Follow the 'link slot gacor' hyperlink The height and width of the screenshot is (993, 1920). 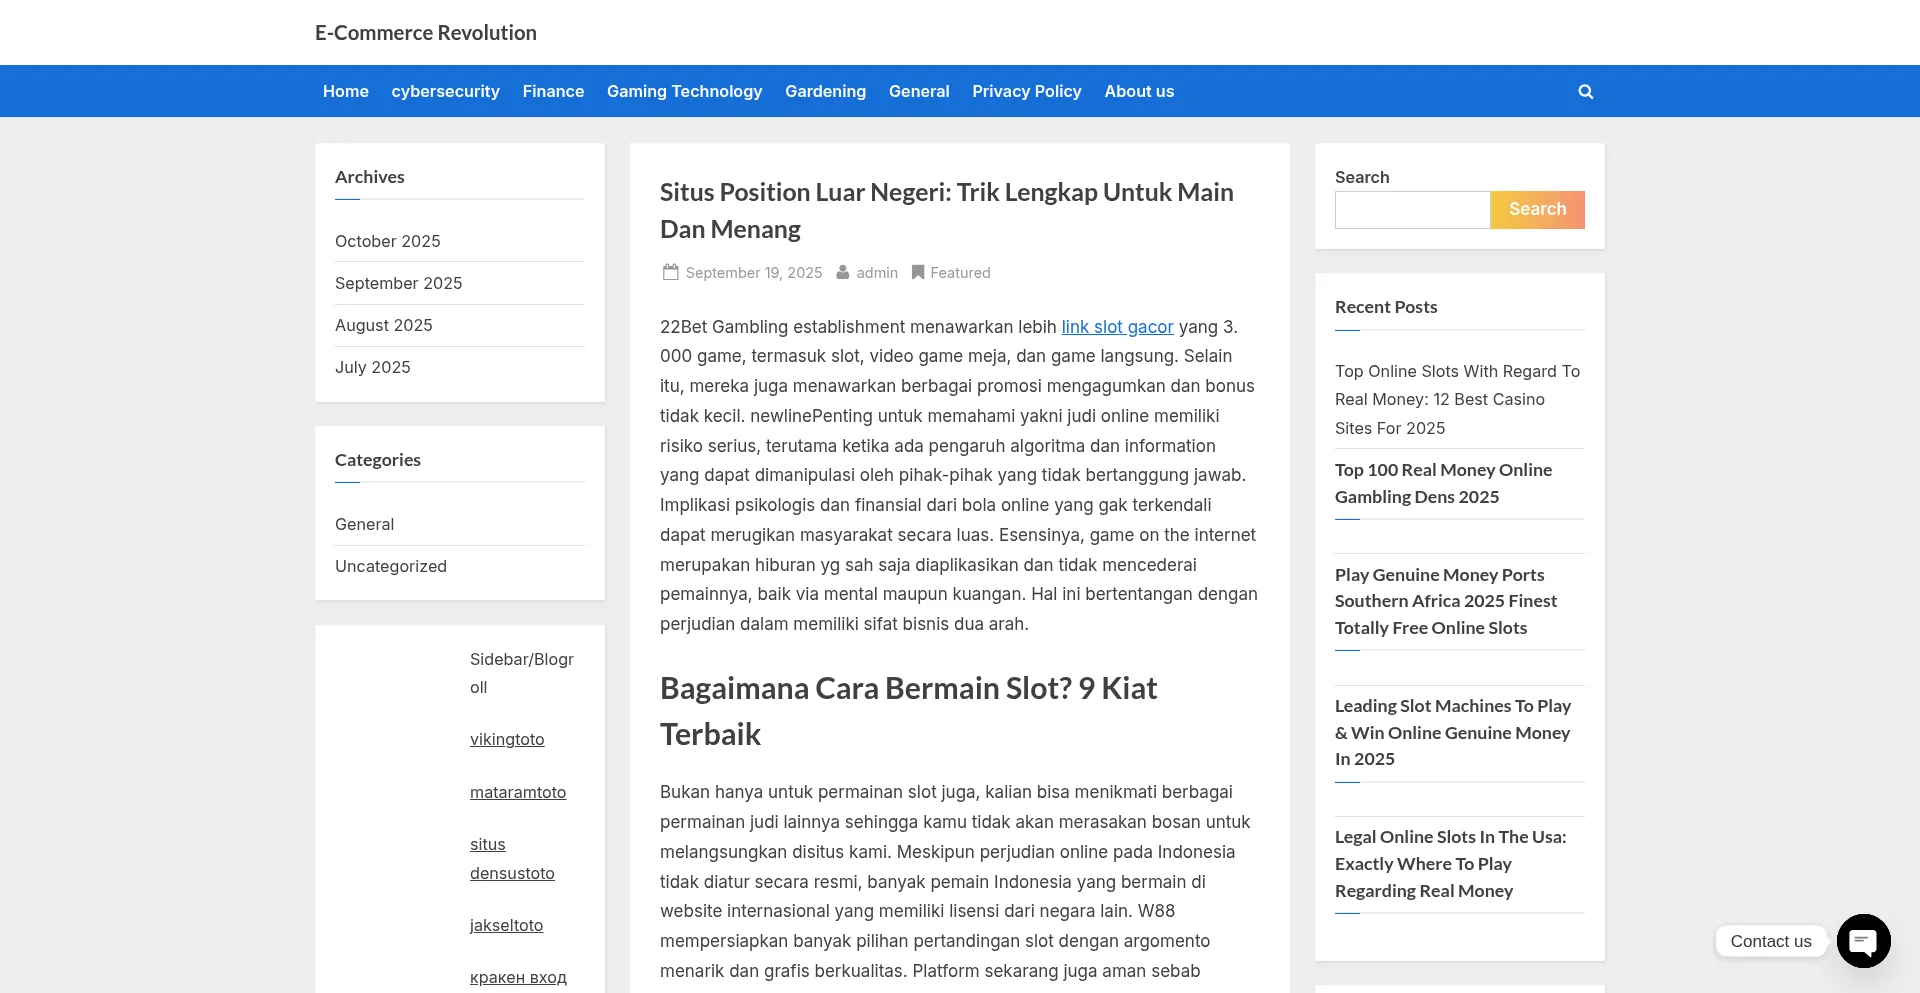1117,327
